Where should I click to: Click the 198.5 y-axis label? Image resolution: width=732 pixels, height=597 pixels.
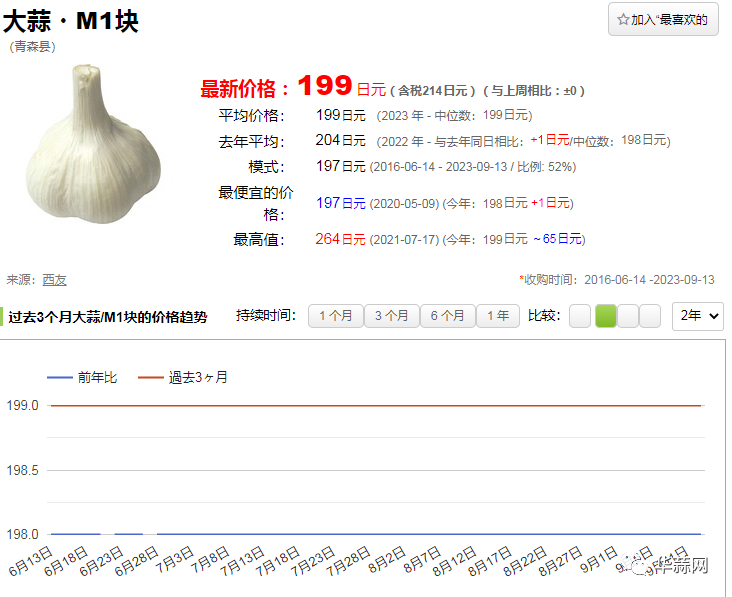[x=22, y=470]
